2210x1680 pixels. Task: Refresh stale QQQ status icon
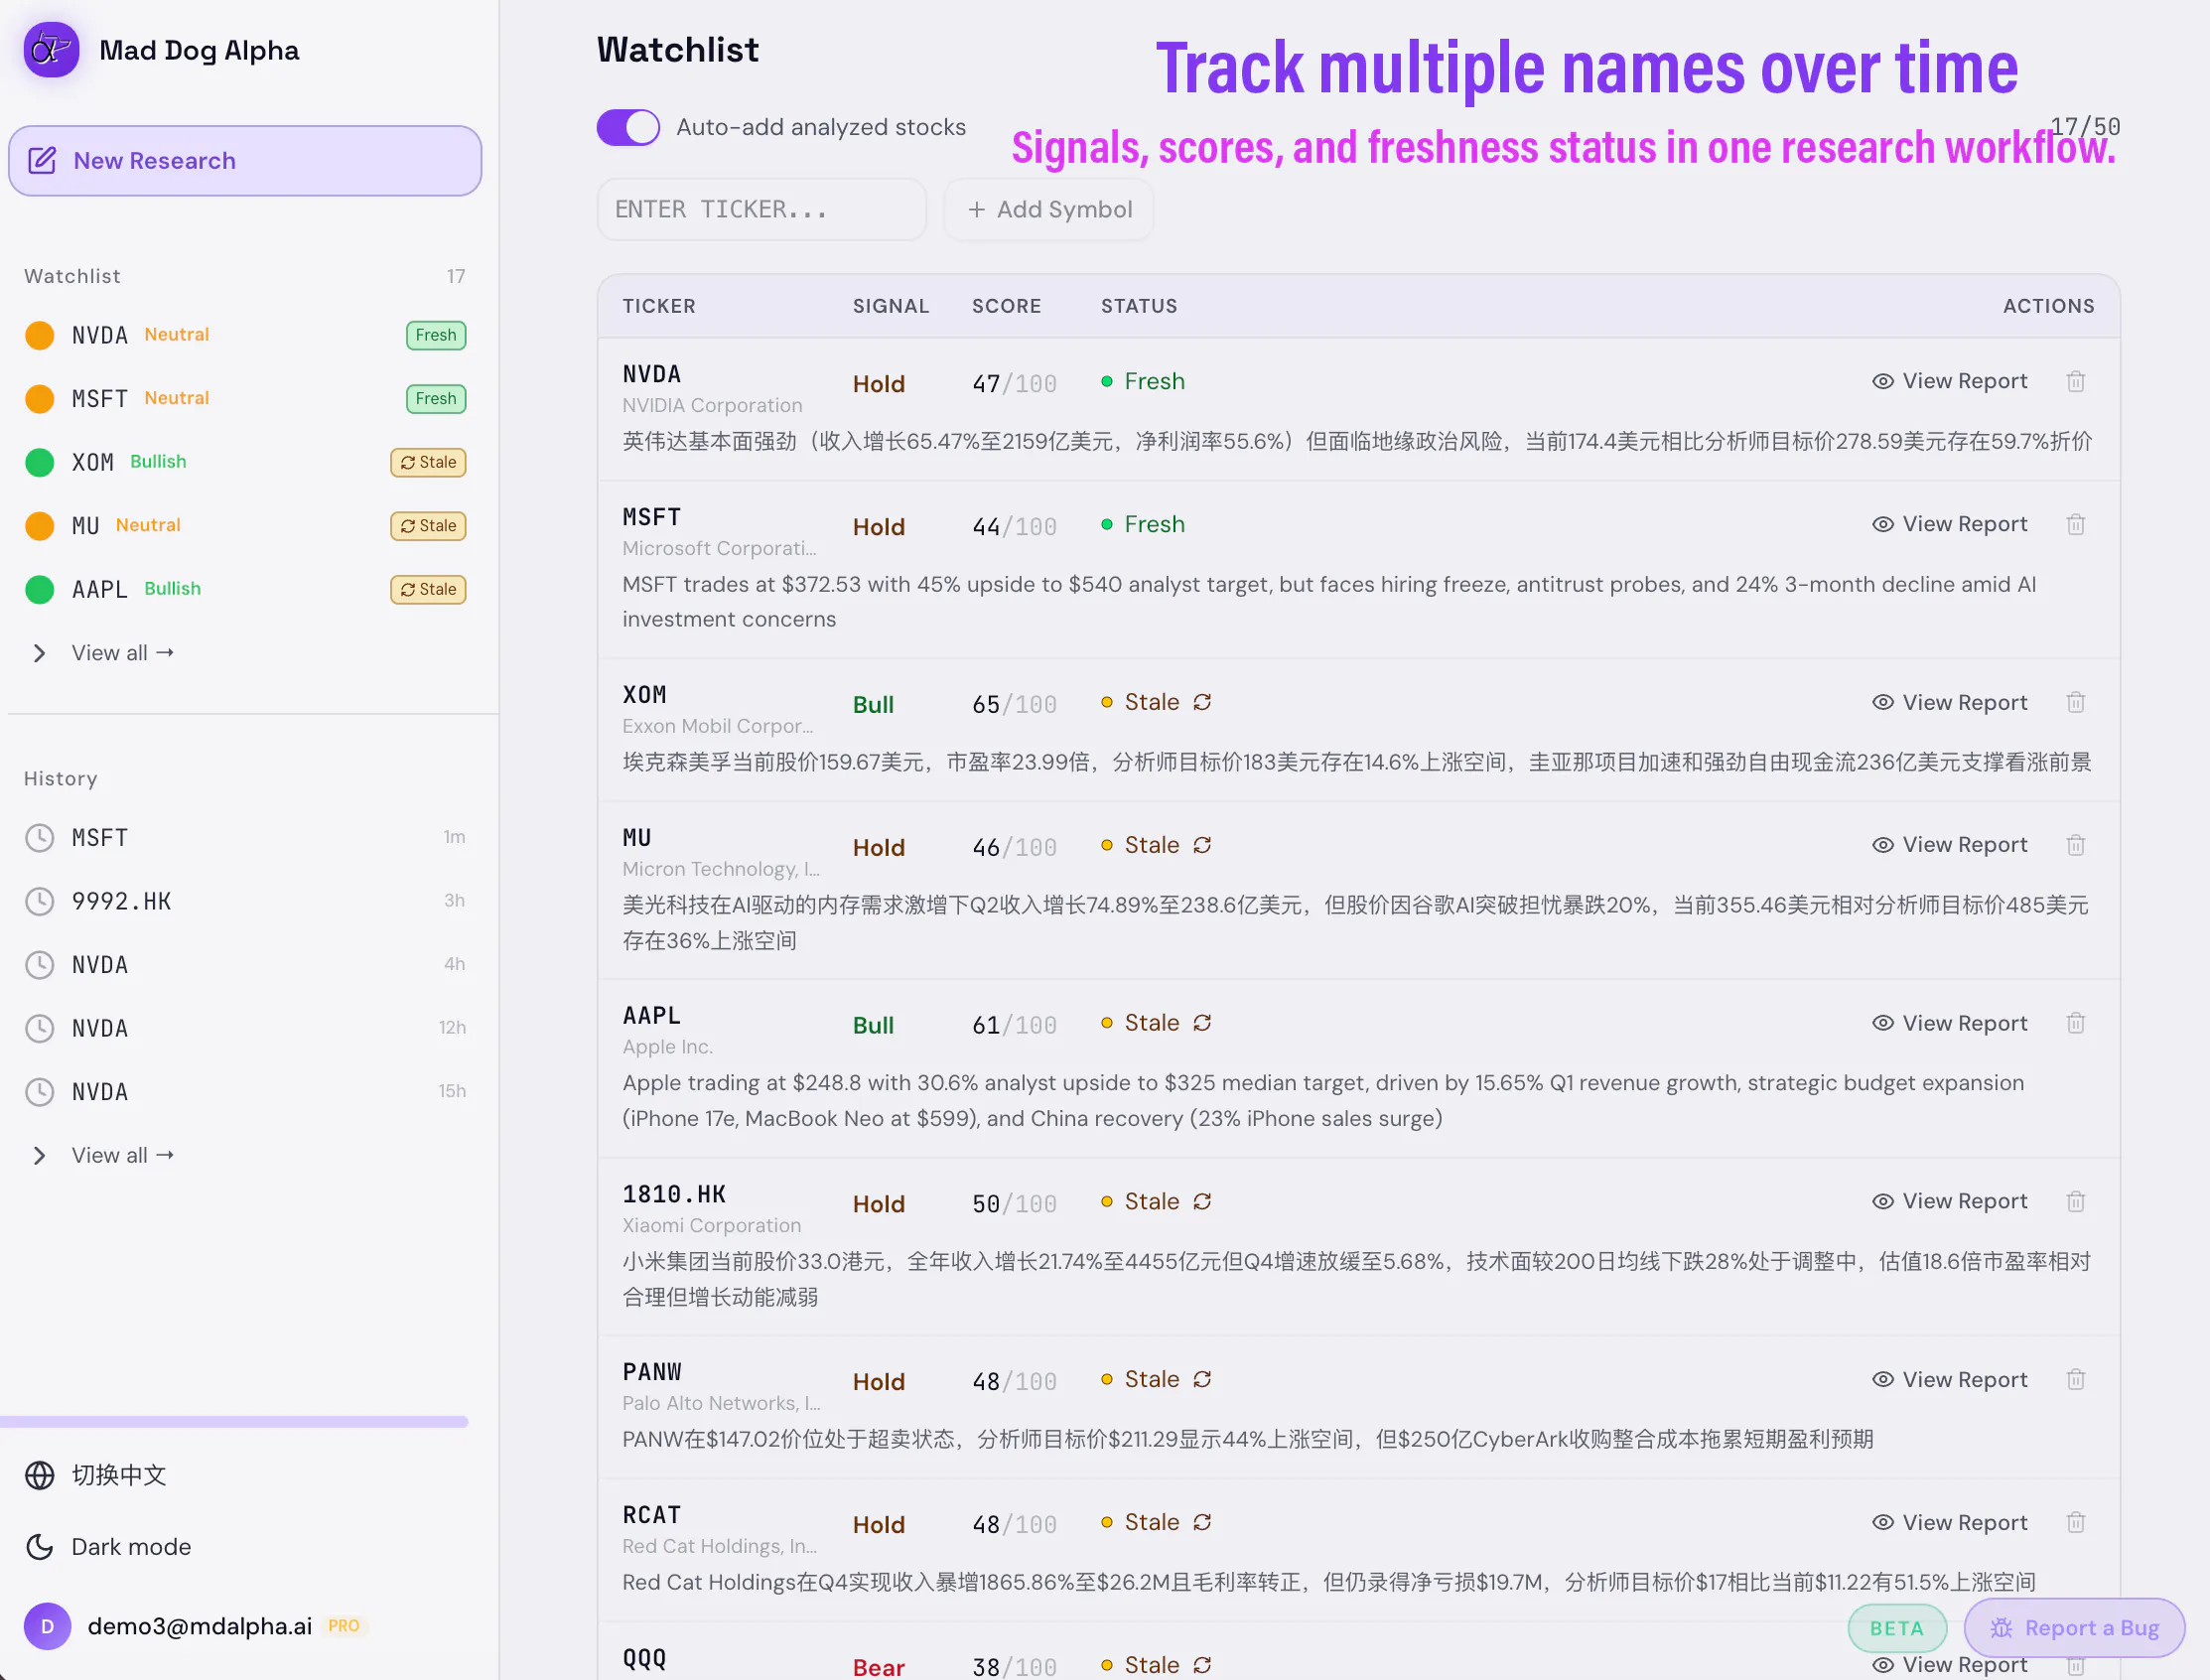pos(1202,1665)
